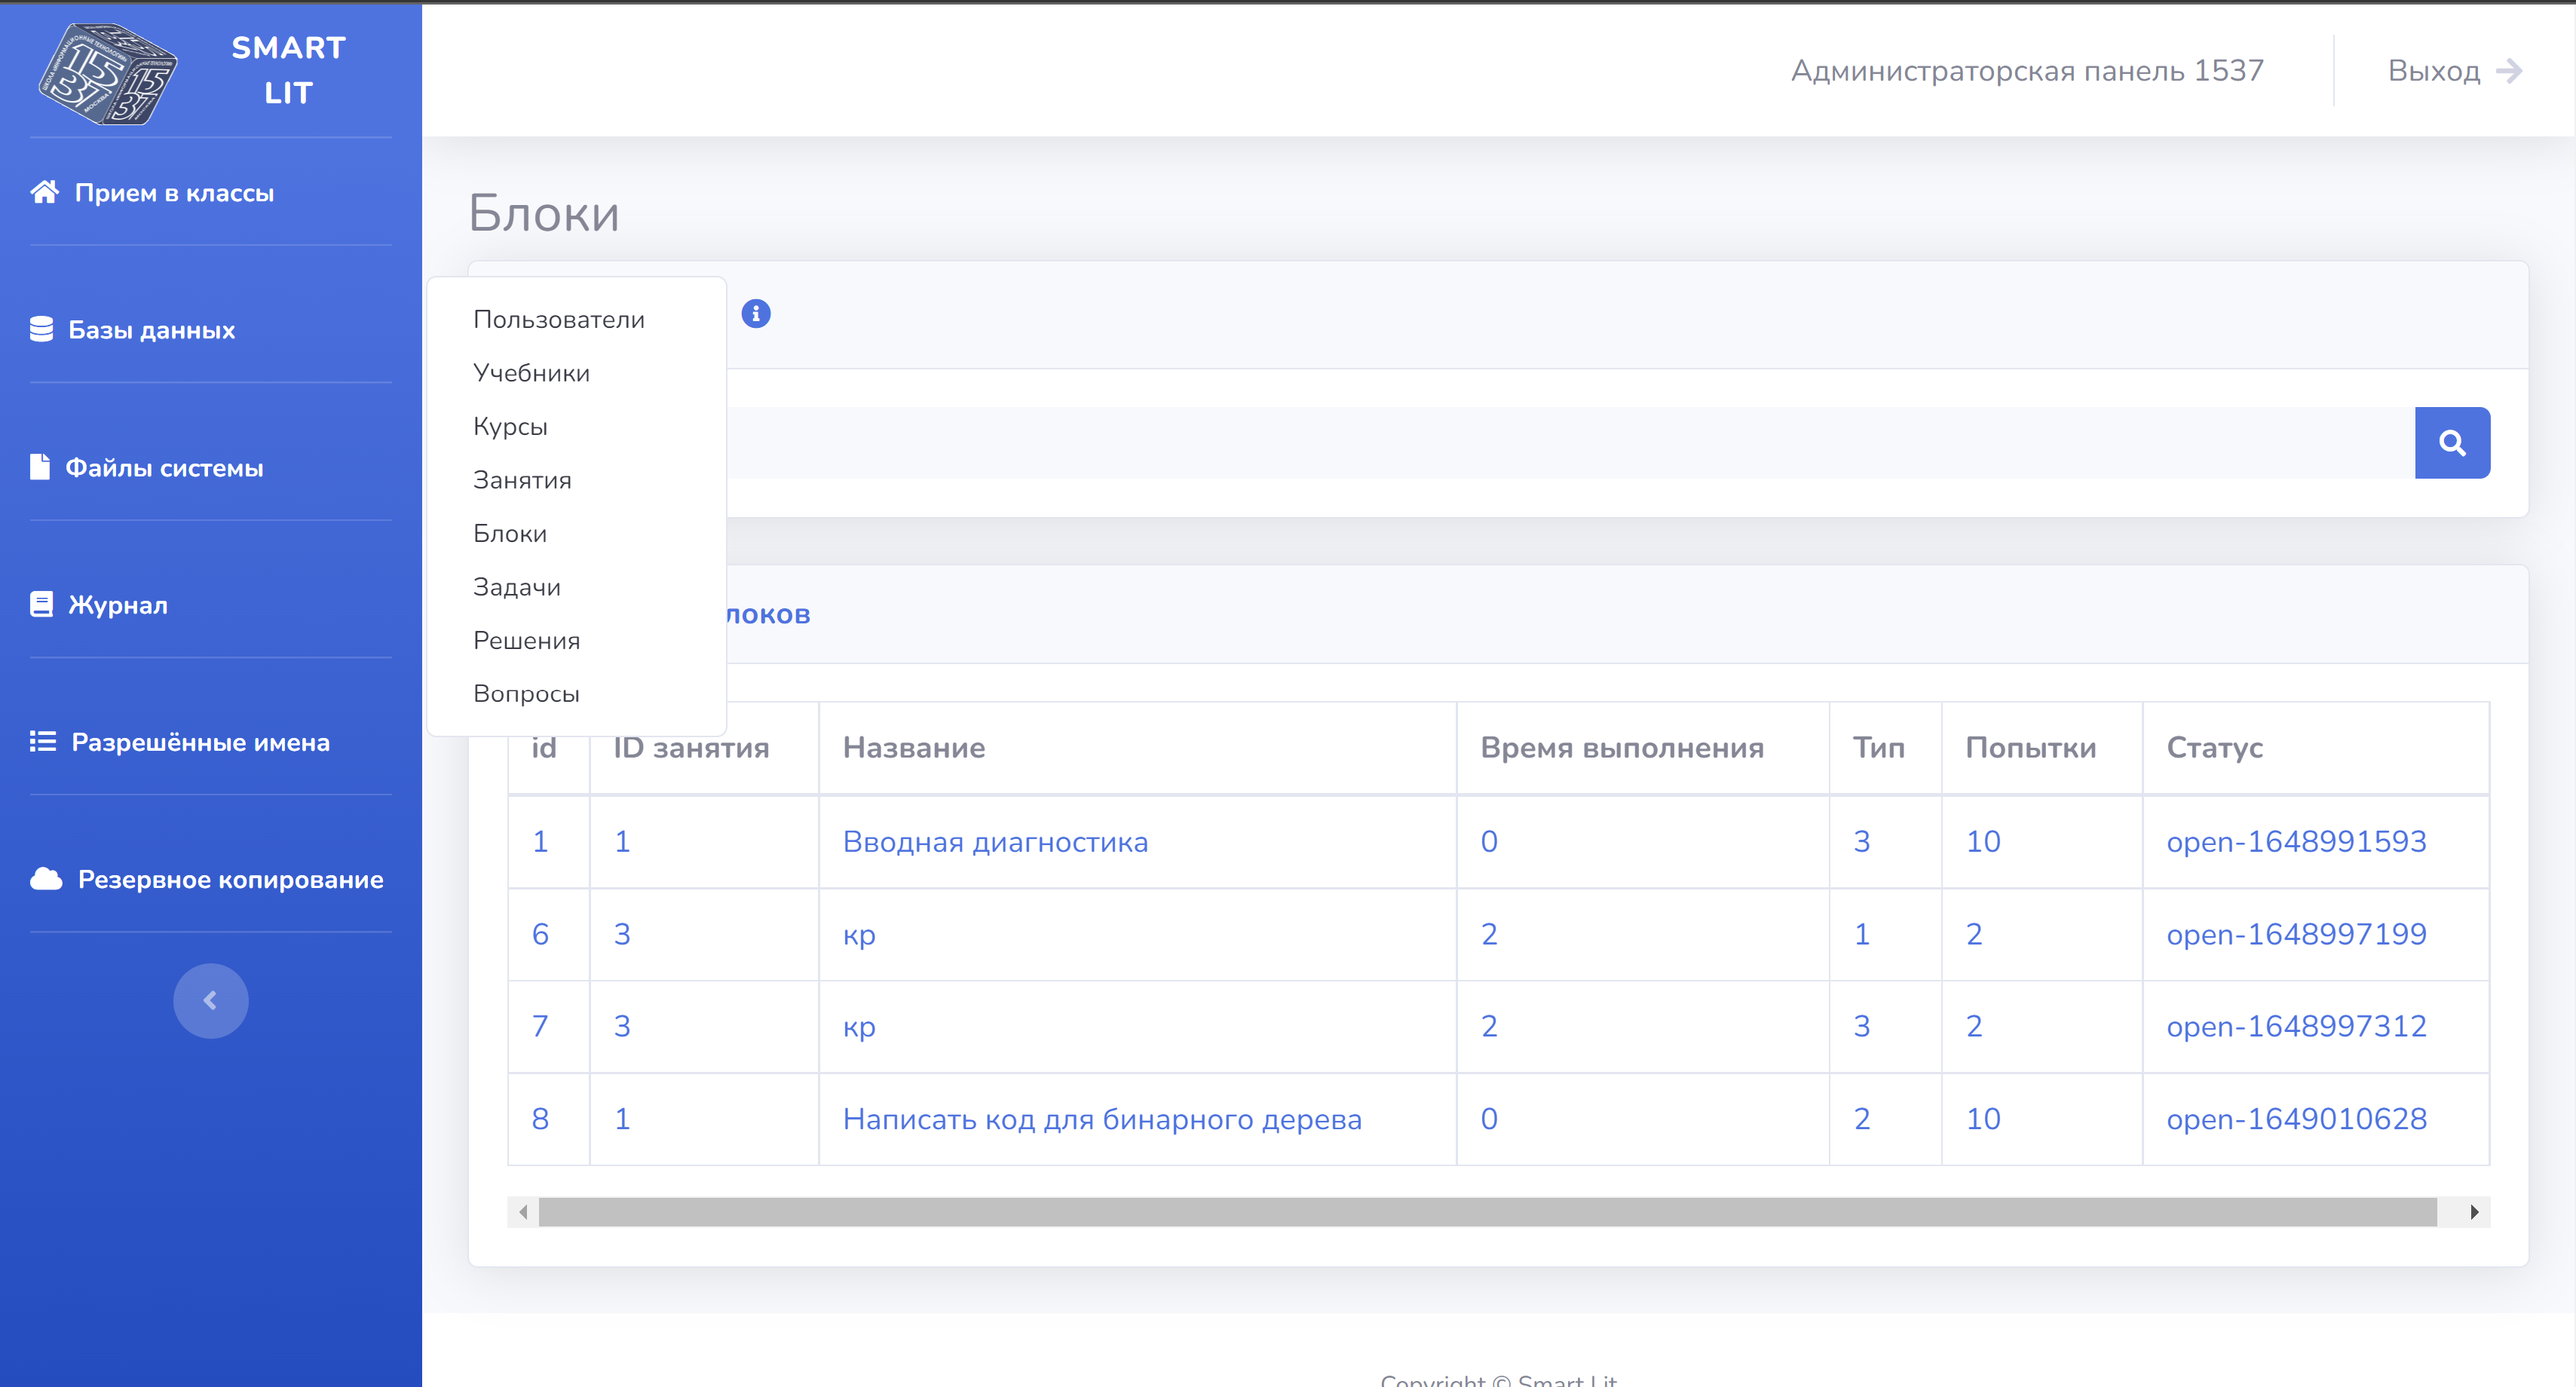Click the list icon beside Разрешённые имена
Screen dimensions: 2576x1387
43,741
